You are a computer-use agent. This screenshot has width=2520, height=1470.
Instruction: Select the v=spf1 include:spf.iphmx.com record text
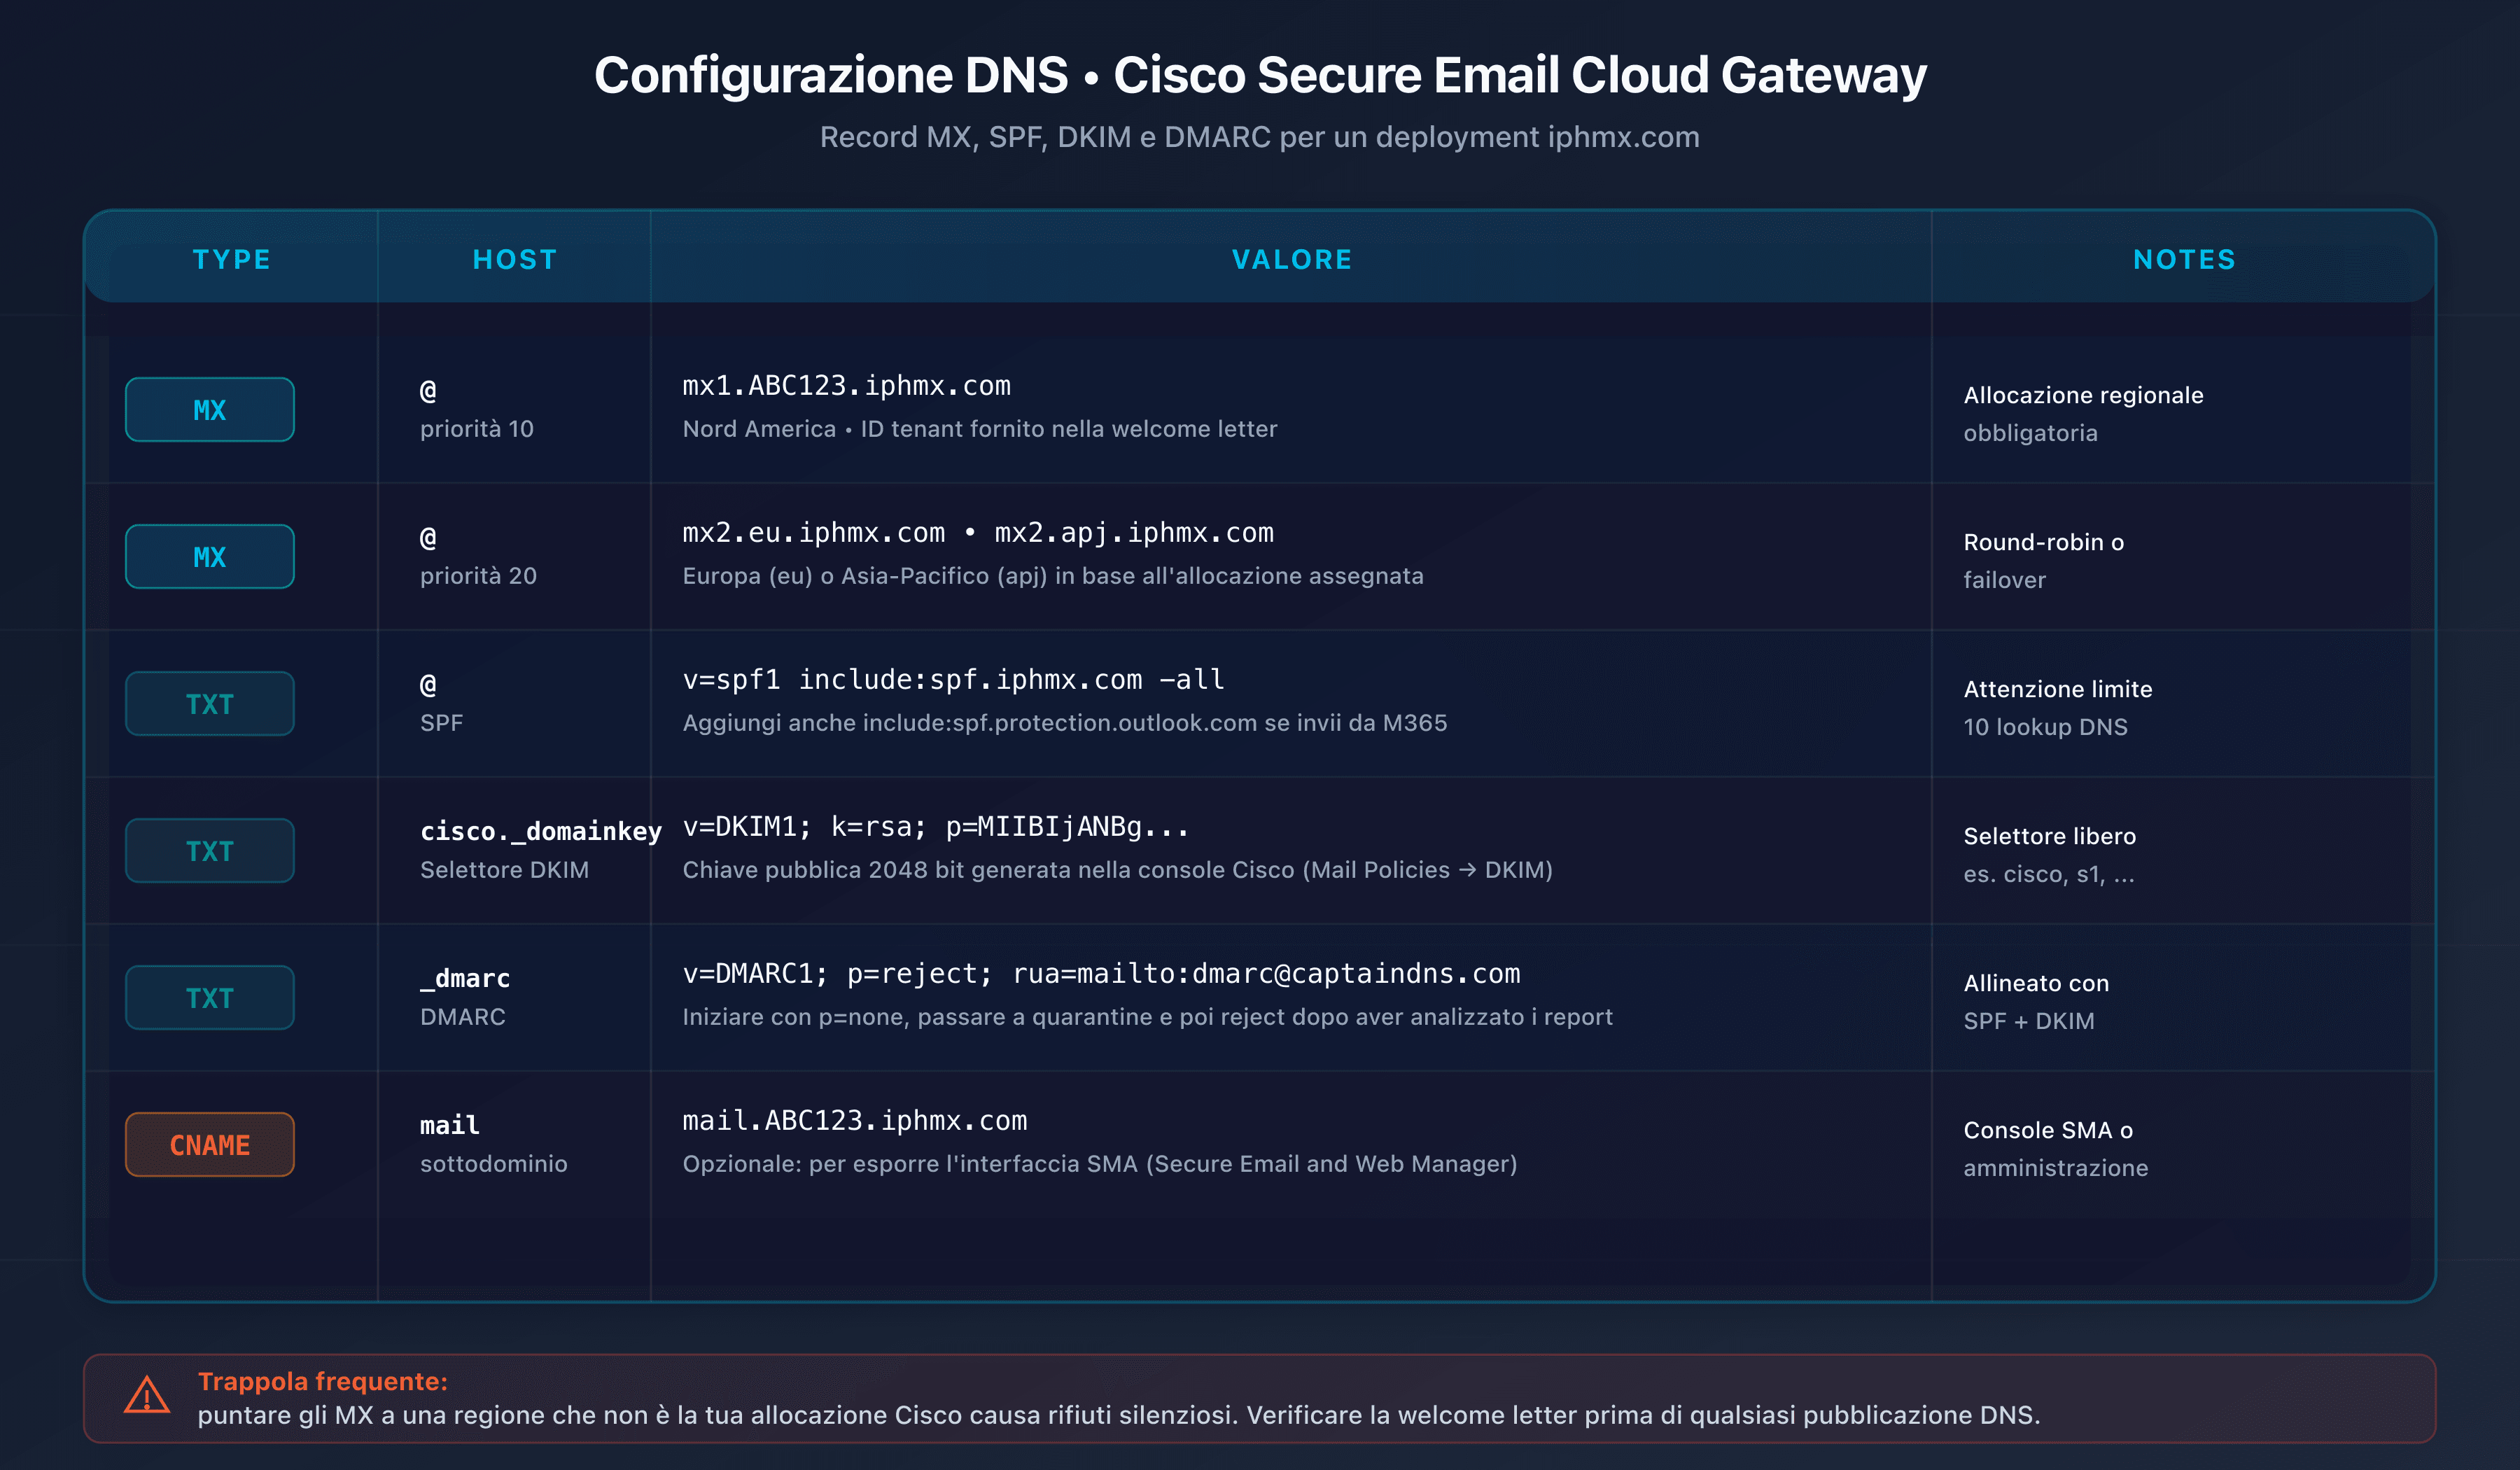(x=951, y=679)
